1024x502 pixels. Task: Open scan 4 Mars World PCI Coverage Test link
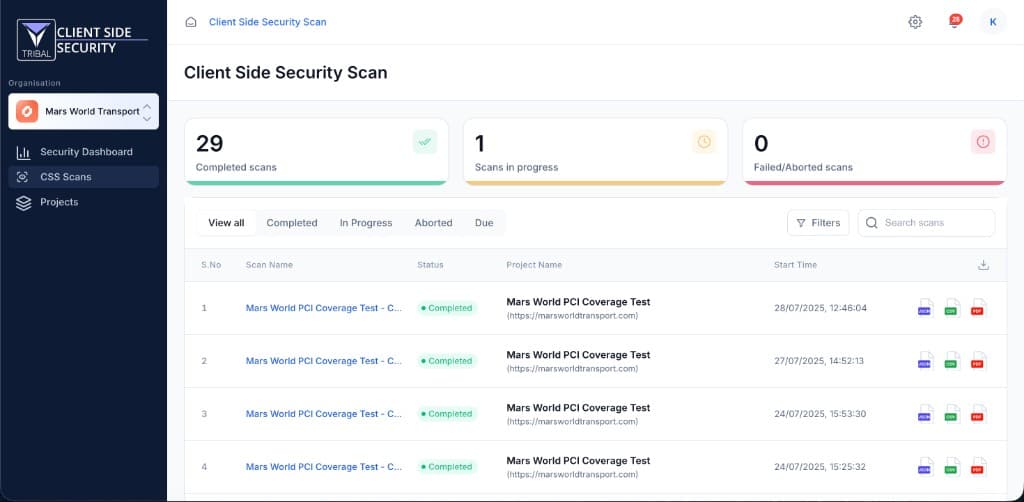324,467
